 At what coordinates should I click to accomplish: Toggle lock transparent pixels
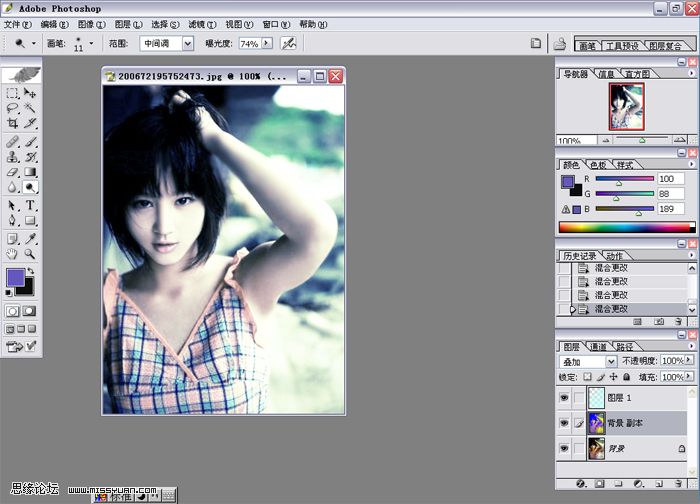588,377
